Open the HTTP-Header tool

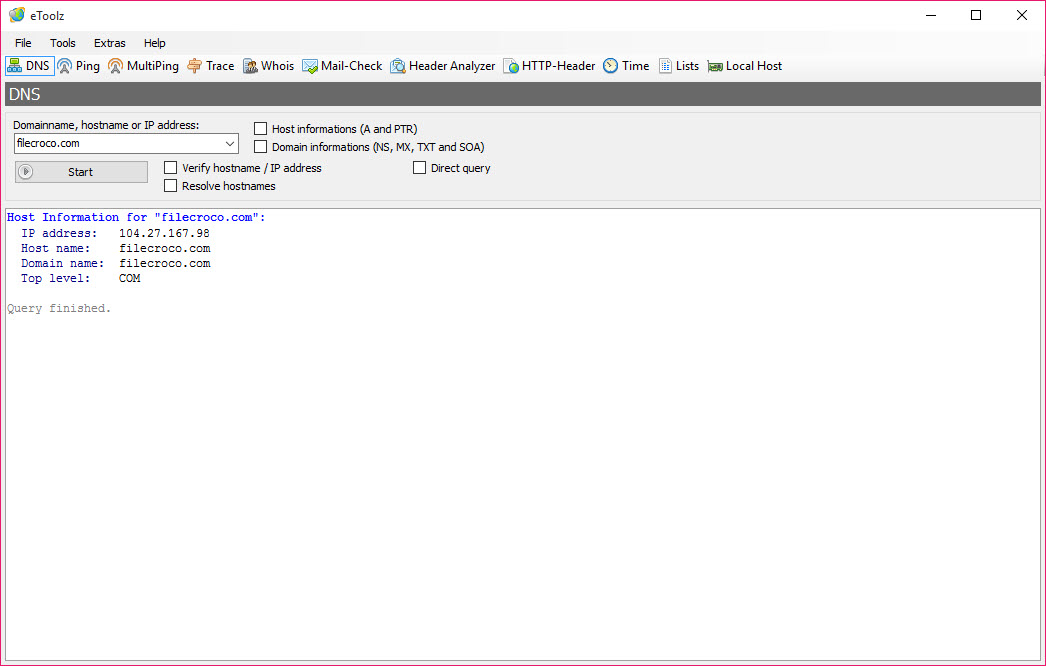(549, 66)
